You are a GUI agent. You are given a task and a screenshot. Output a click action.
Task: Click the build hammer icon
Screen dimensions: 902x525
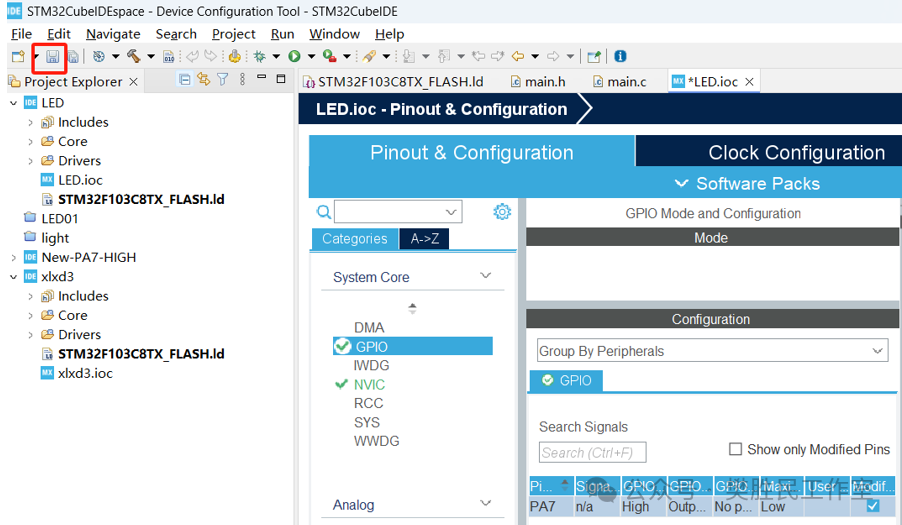pos(133,56)
